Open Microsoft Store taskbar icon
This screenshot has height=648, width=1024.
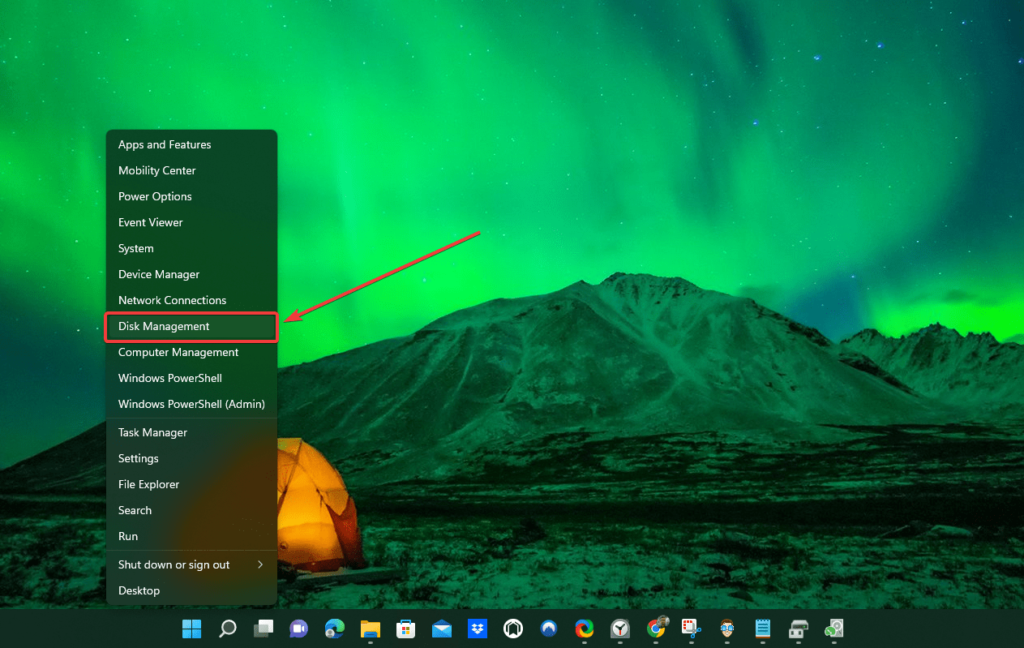click(406, 629)
